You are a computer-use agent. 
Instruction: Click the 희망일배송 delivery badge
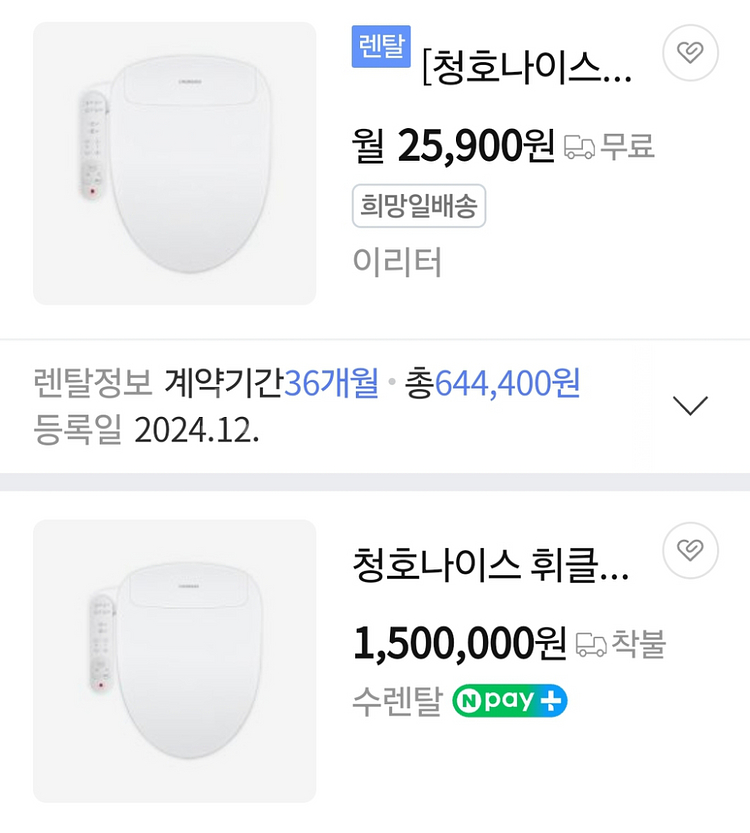[x=419, y=207]
